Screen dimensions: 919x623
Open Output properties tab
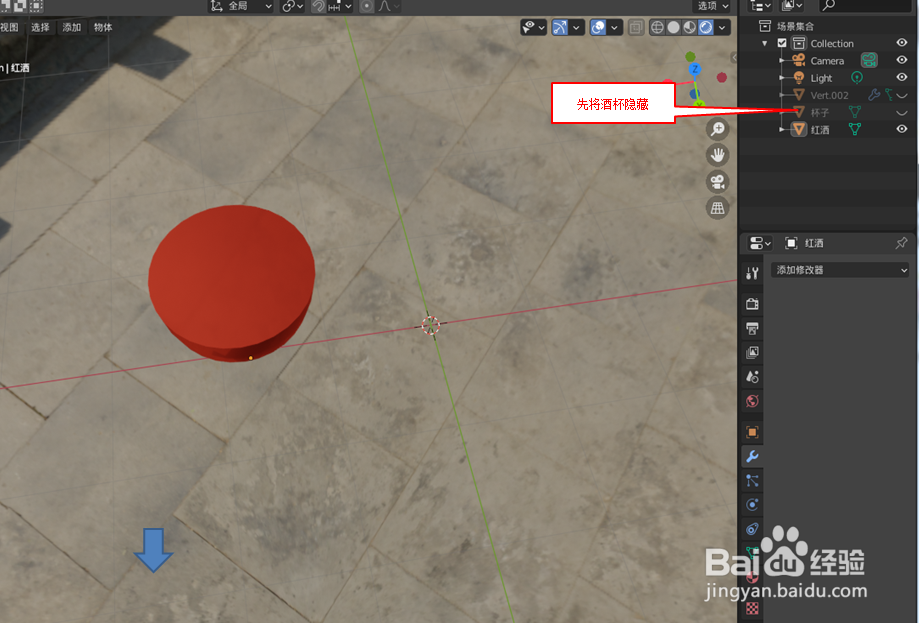[x=753, y=328]
